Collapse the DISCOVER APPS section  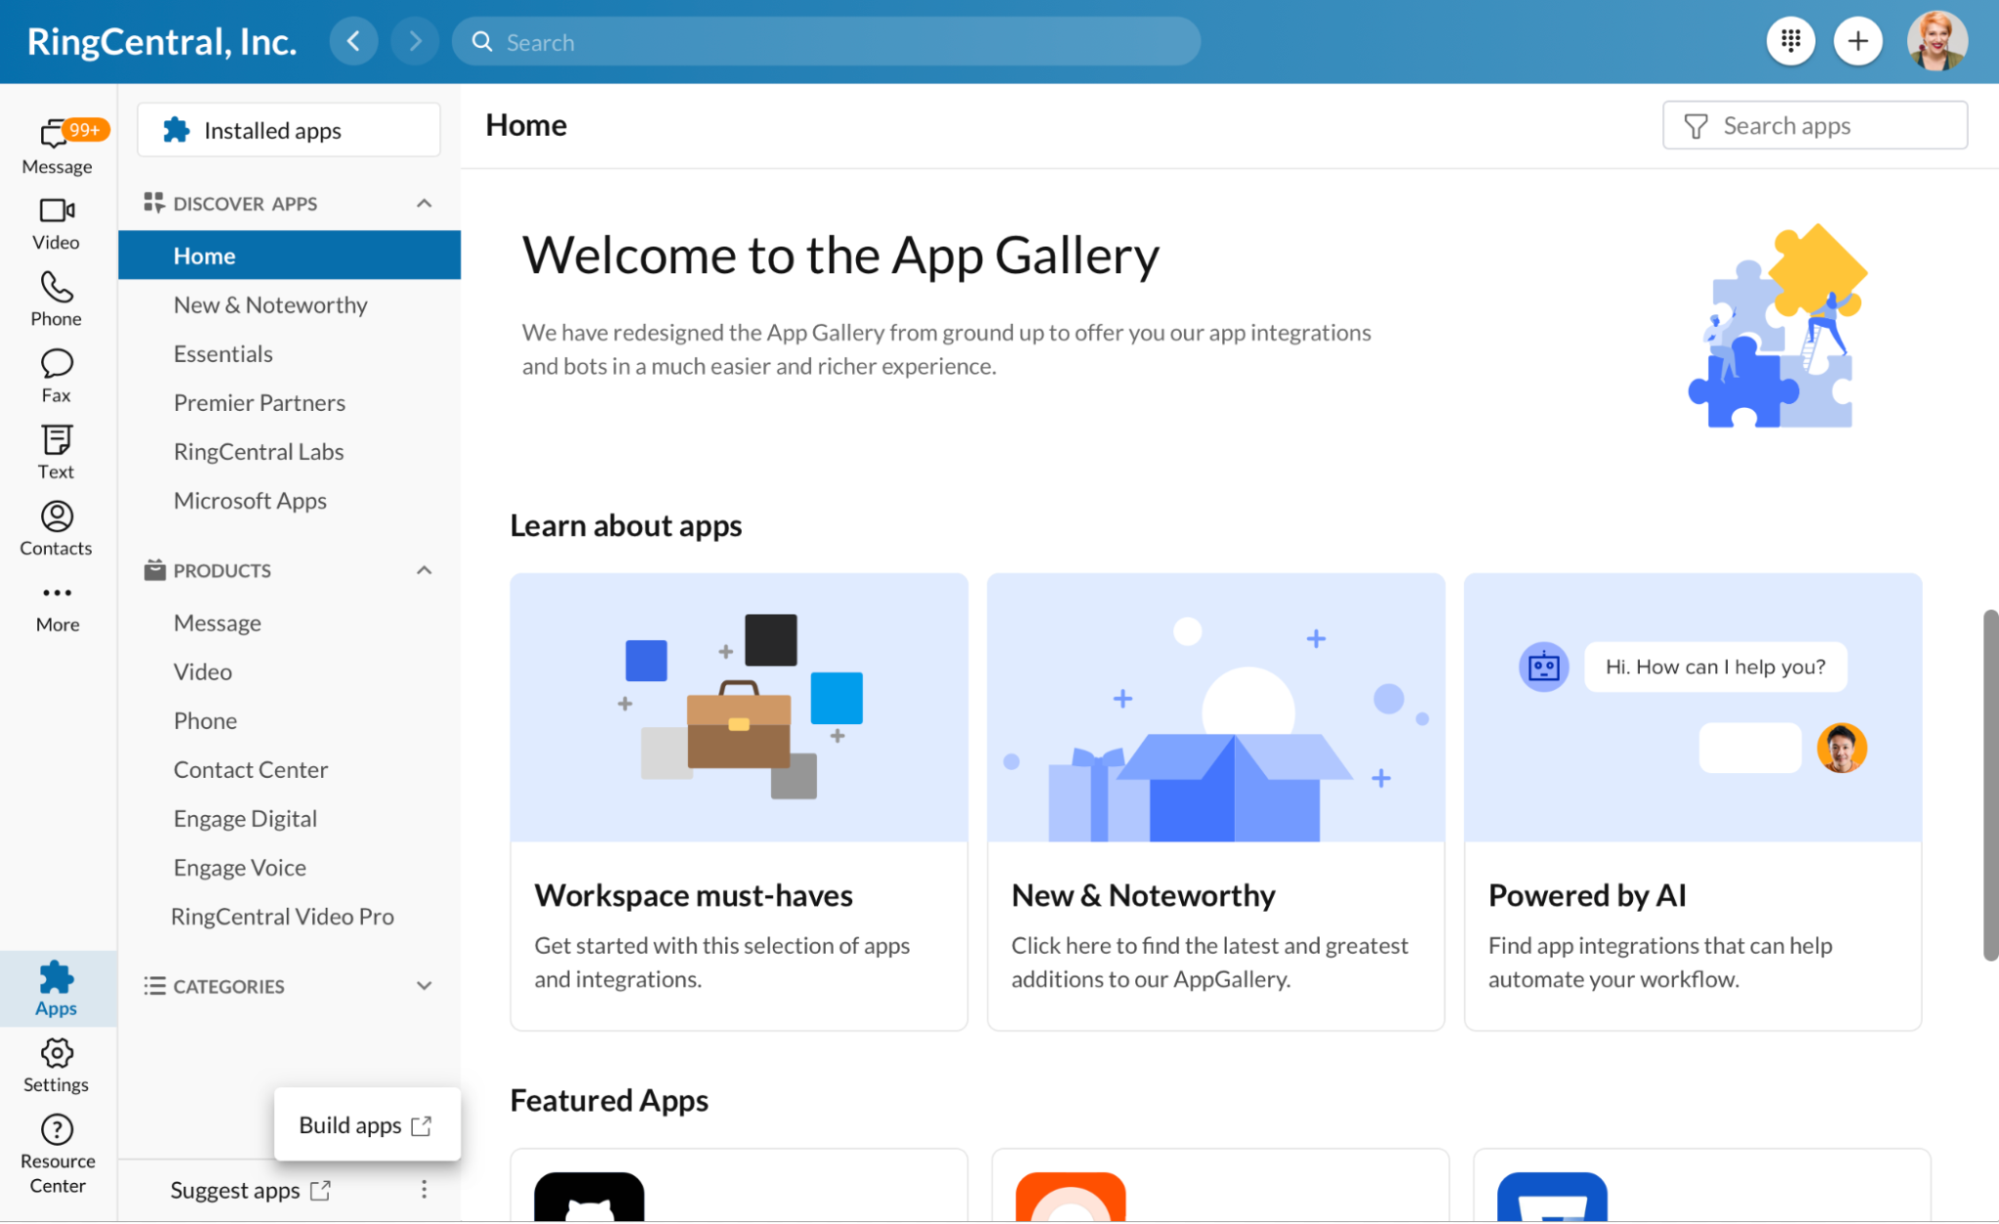point(423,203)
